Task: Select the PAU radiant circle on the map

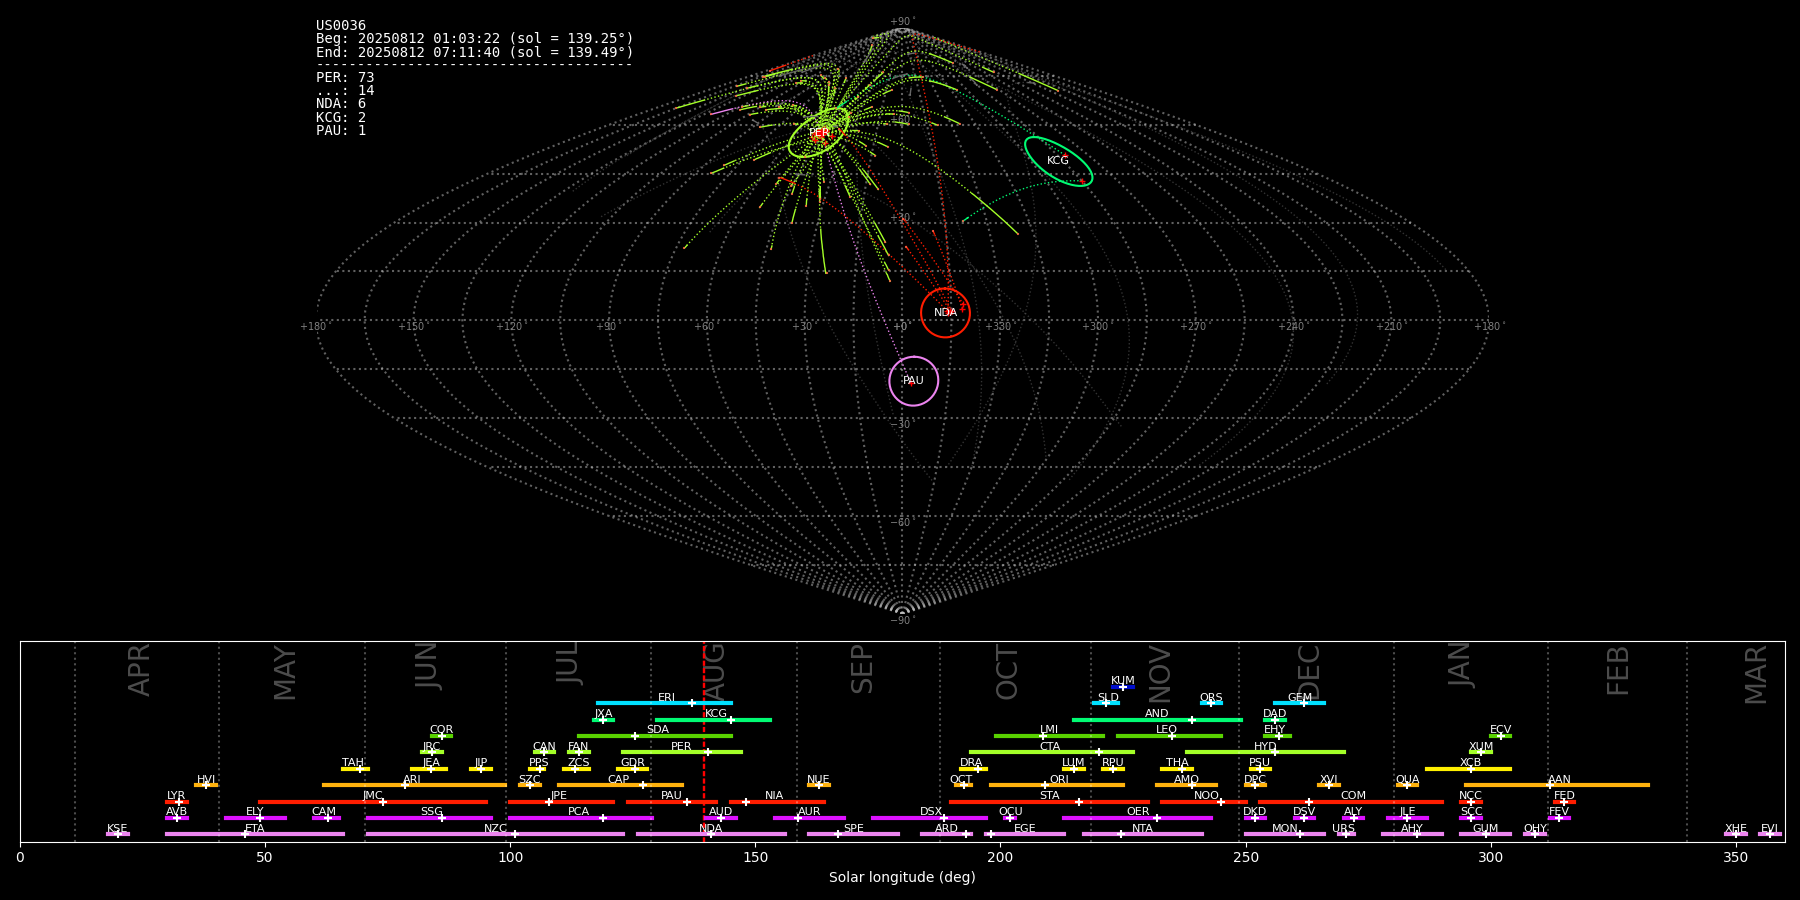Action: coord(913,381)
